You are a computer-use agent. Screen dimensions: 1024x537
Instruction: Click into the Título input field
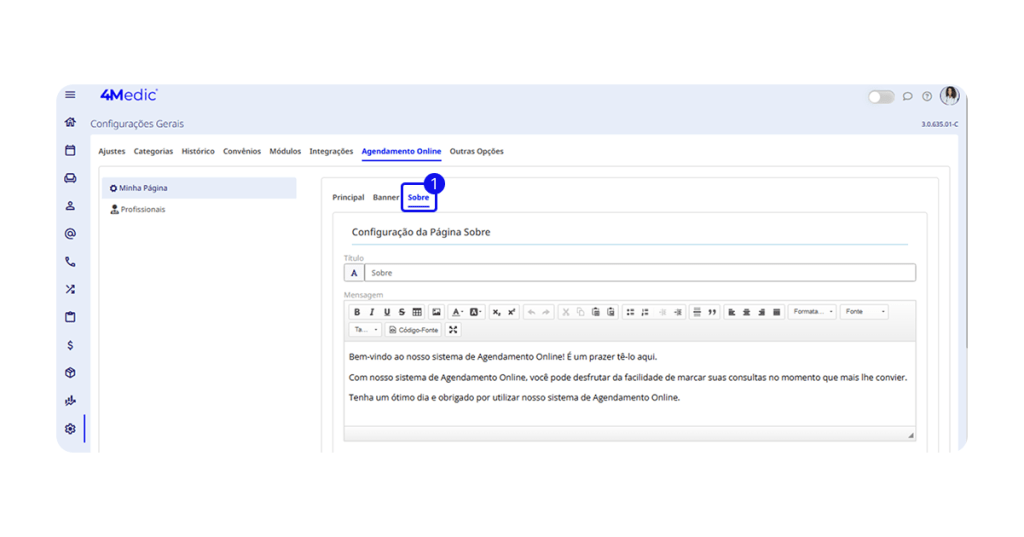coord(638,273)
